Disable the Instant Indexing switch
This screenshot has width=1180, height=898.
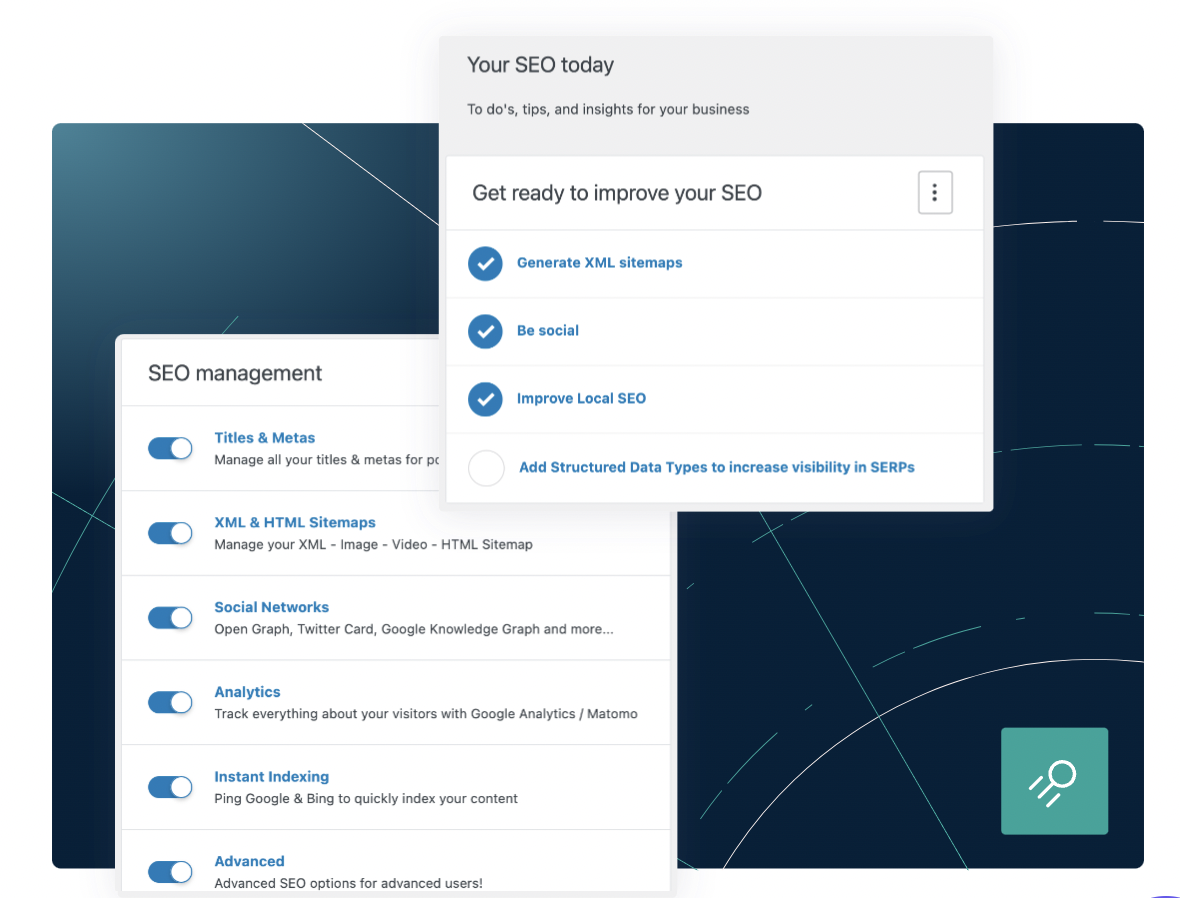(x=170, y=787)
